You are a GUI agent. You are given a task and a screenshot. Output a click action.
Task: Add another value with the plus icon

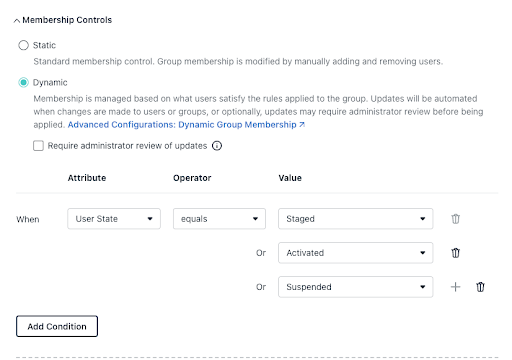[x=455, y=287]
